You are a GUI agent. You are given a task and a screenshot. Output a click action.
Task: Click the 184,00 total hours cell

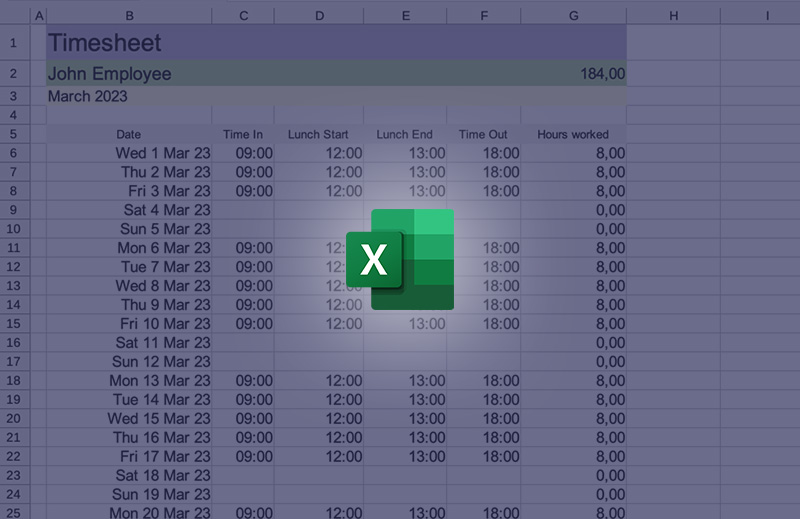[x=573, y=73]
